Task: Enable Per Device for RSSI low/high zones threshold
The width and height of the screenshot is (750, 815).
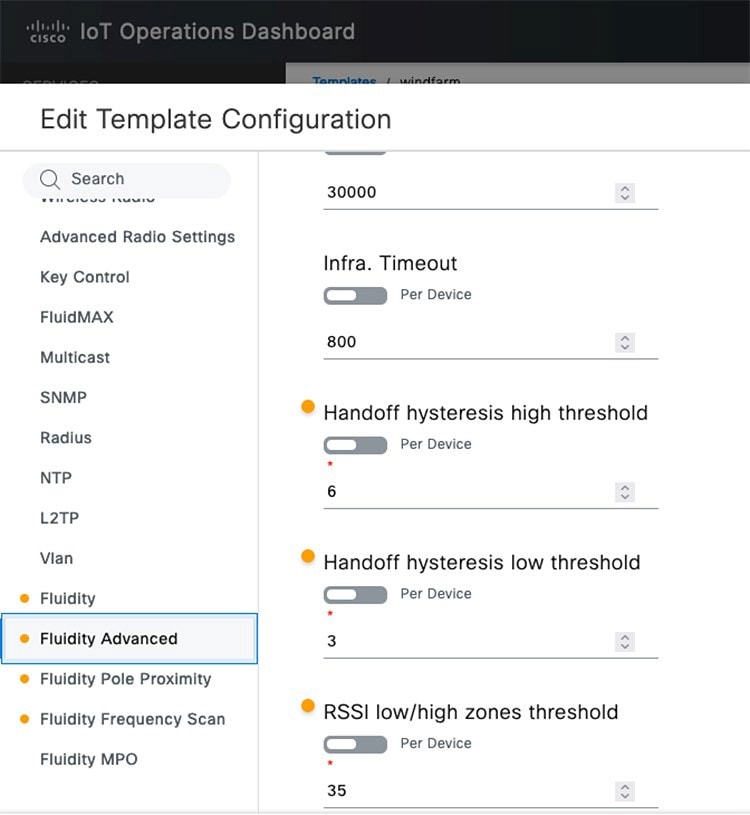Action: coord(355,744)
